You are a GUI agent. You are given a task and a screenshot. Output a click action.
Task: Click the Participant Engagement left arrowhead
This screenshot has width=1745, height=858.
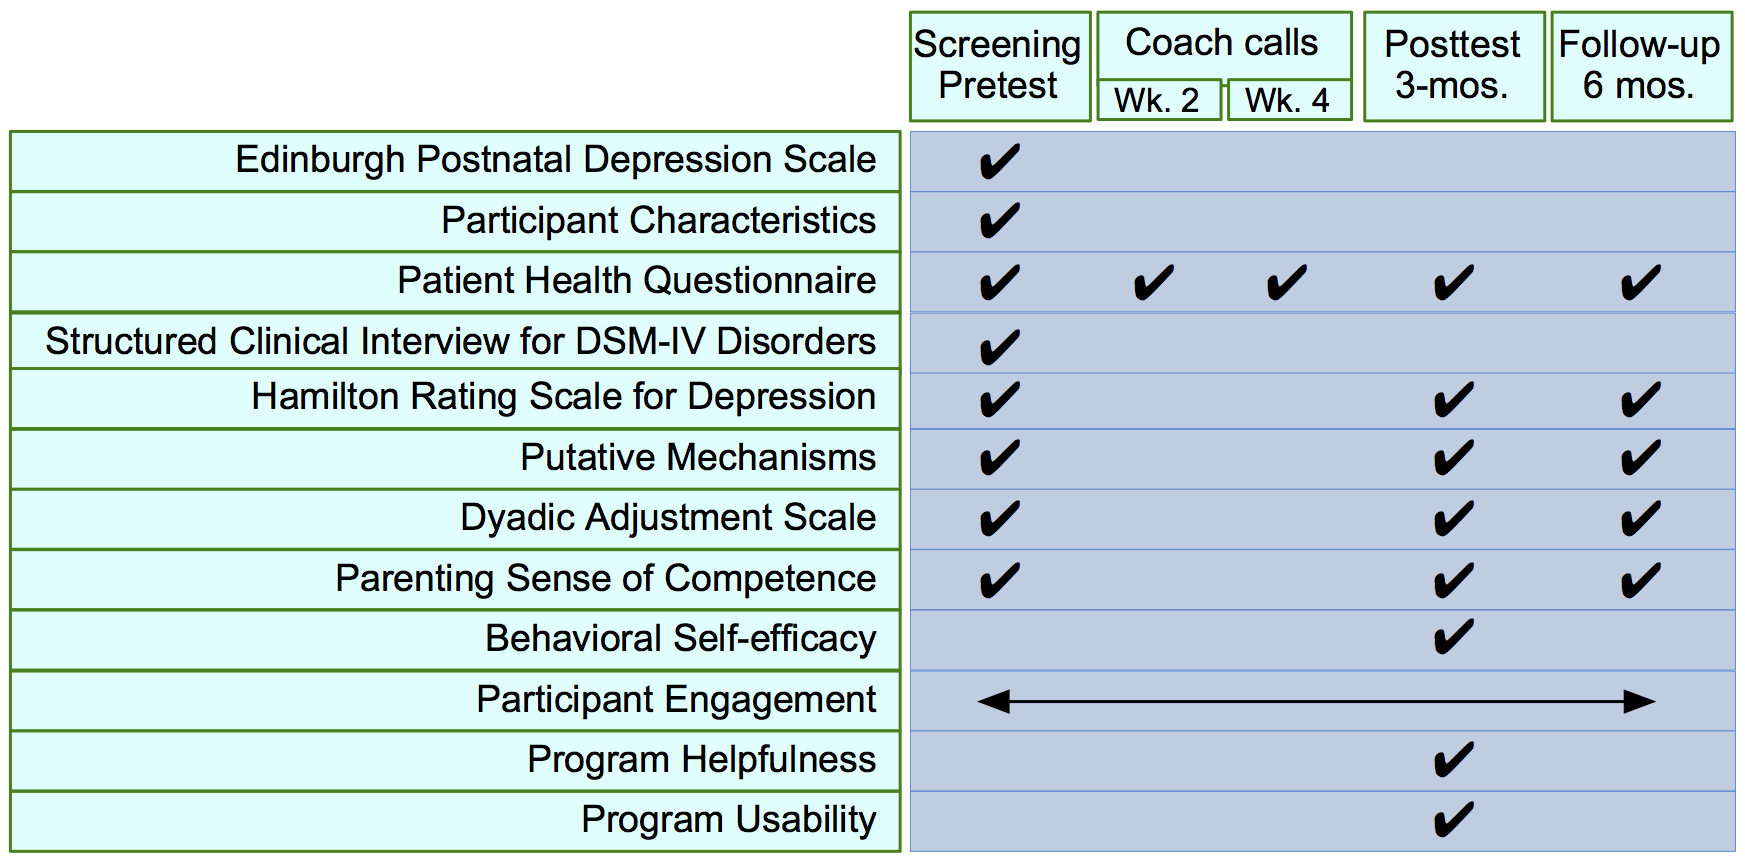[994, 702]
